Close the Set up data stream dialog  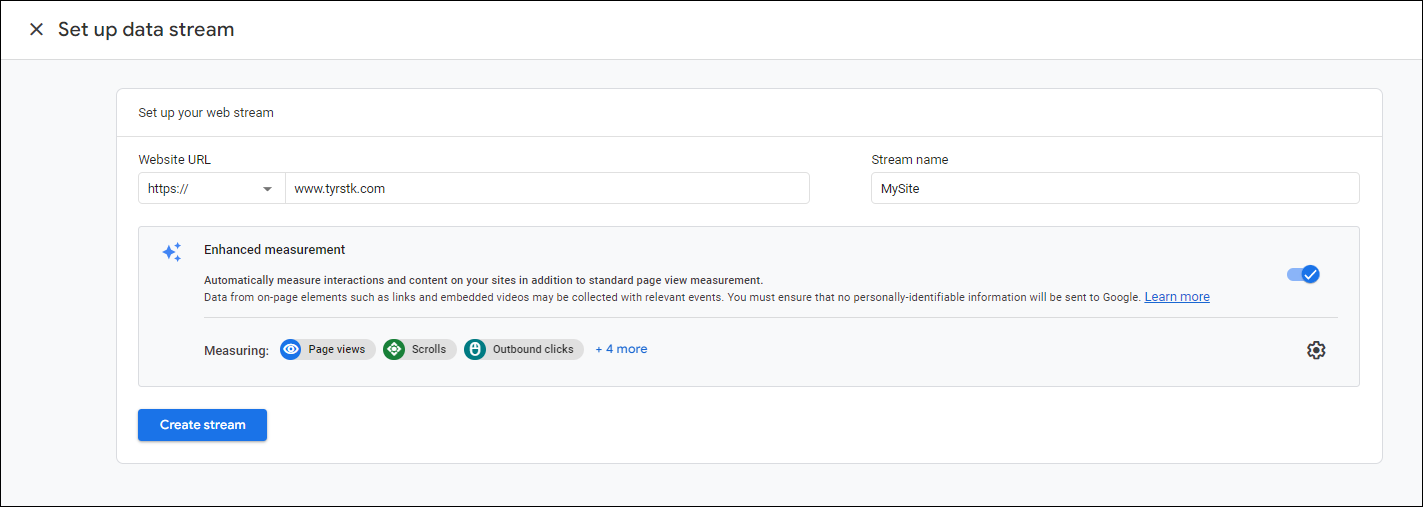coord(36,30)
